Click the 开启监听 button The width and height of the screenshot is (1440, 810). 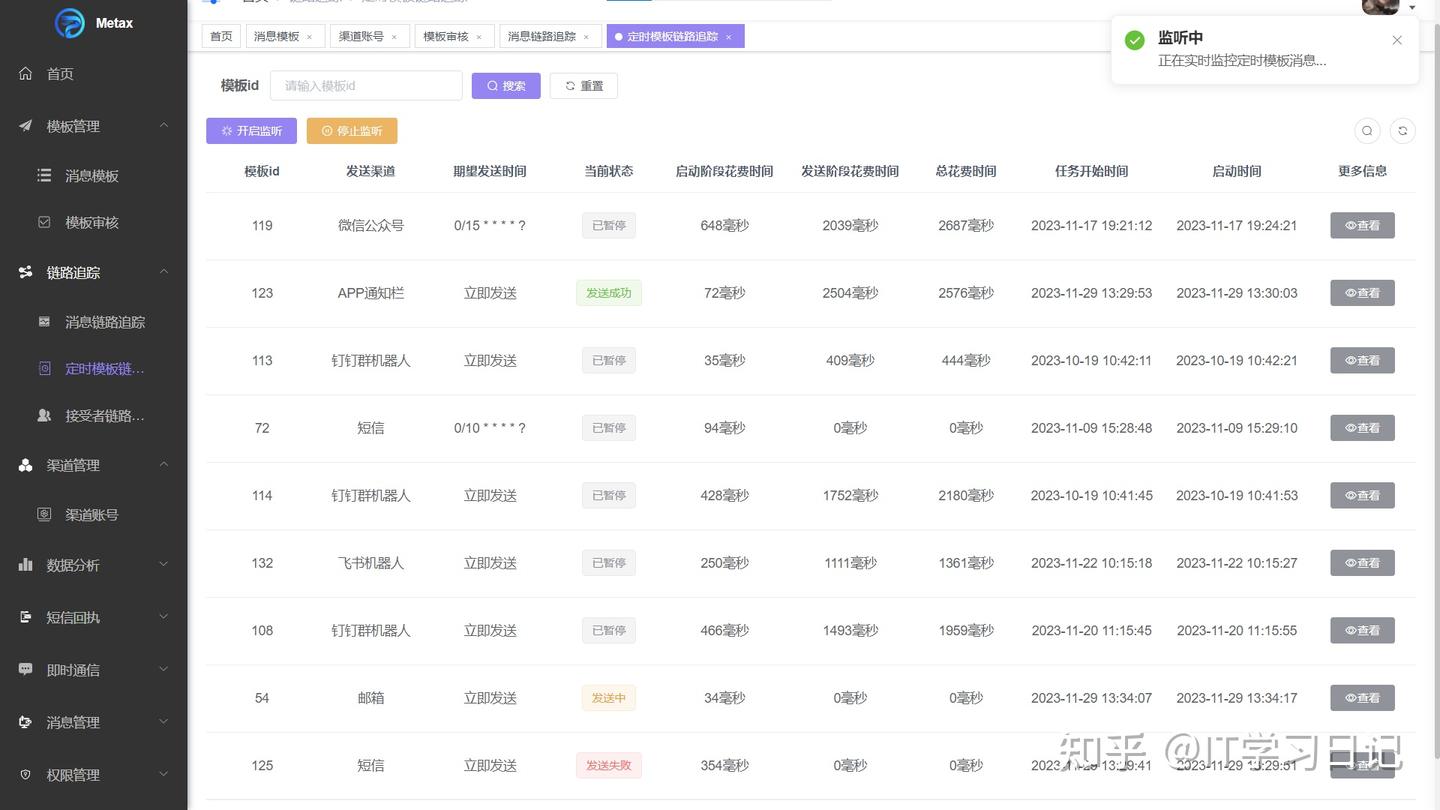(252, 131)
